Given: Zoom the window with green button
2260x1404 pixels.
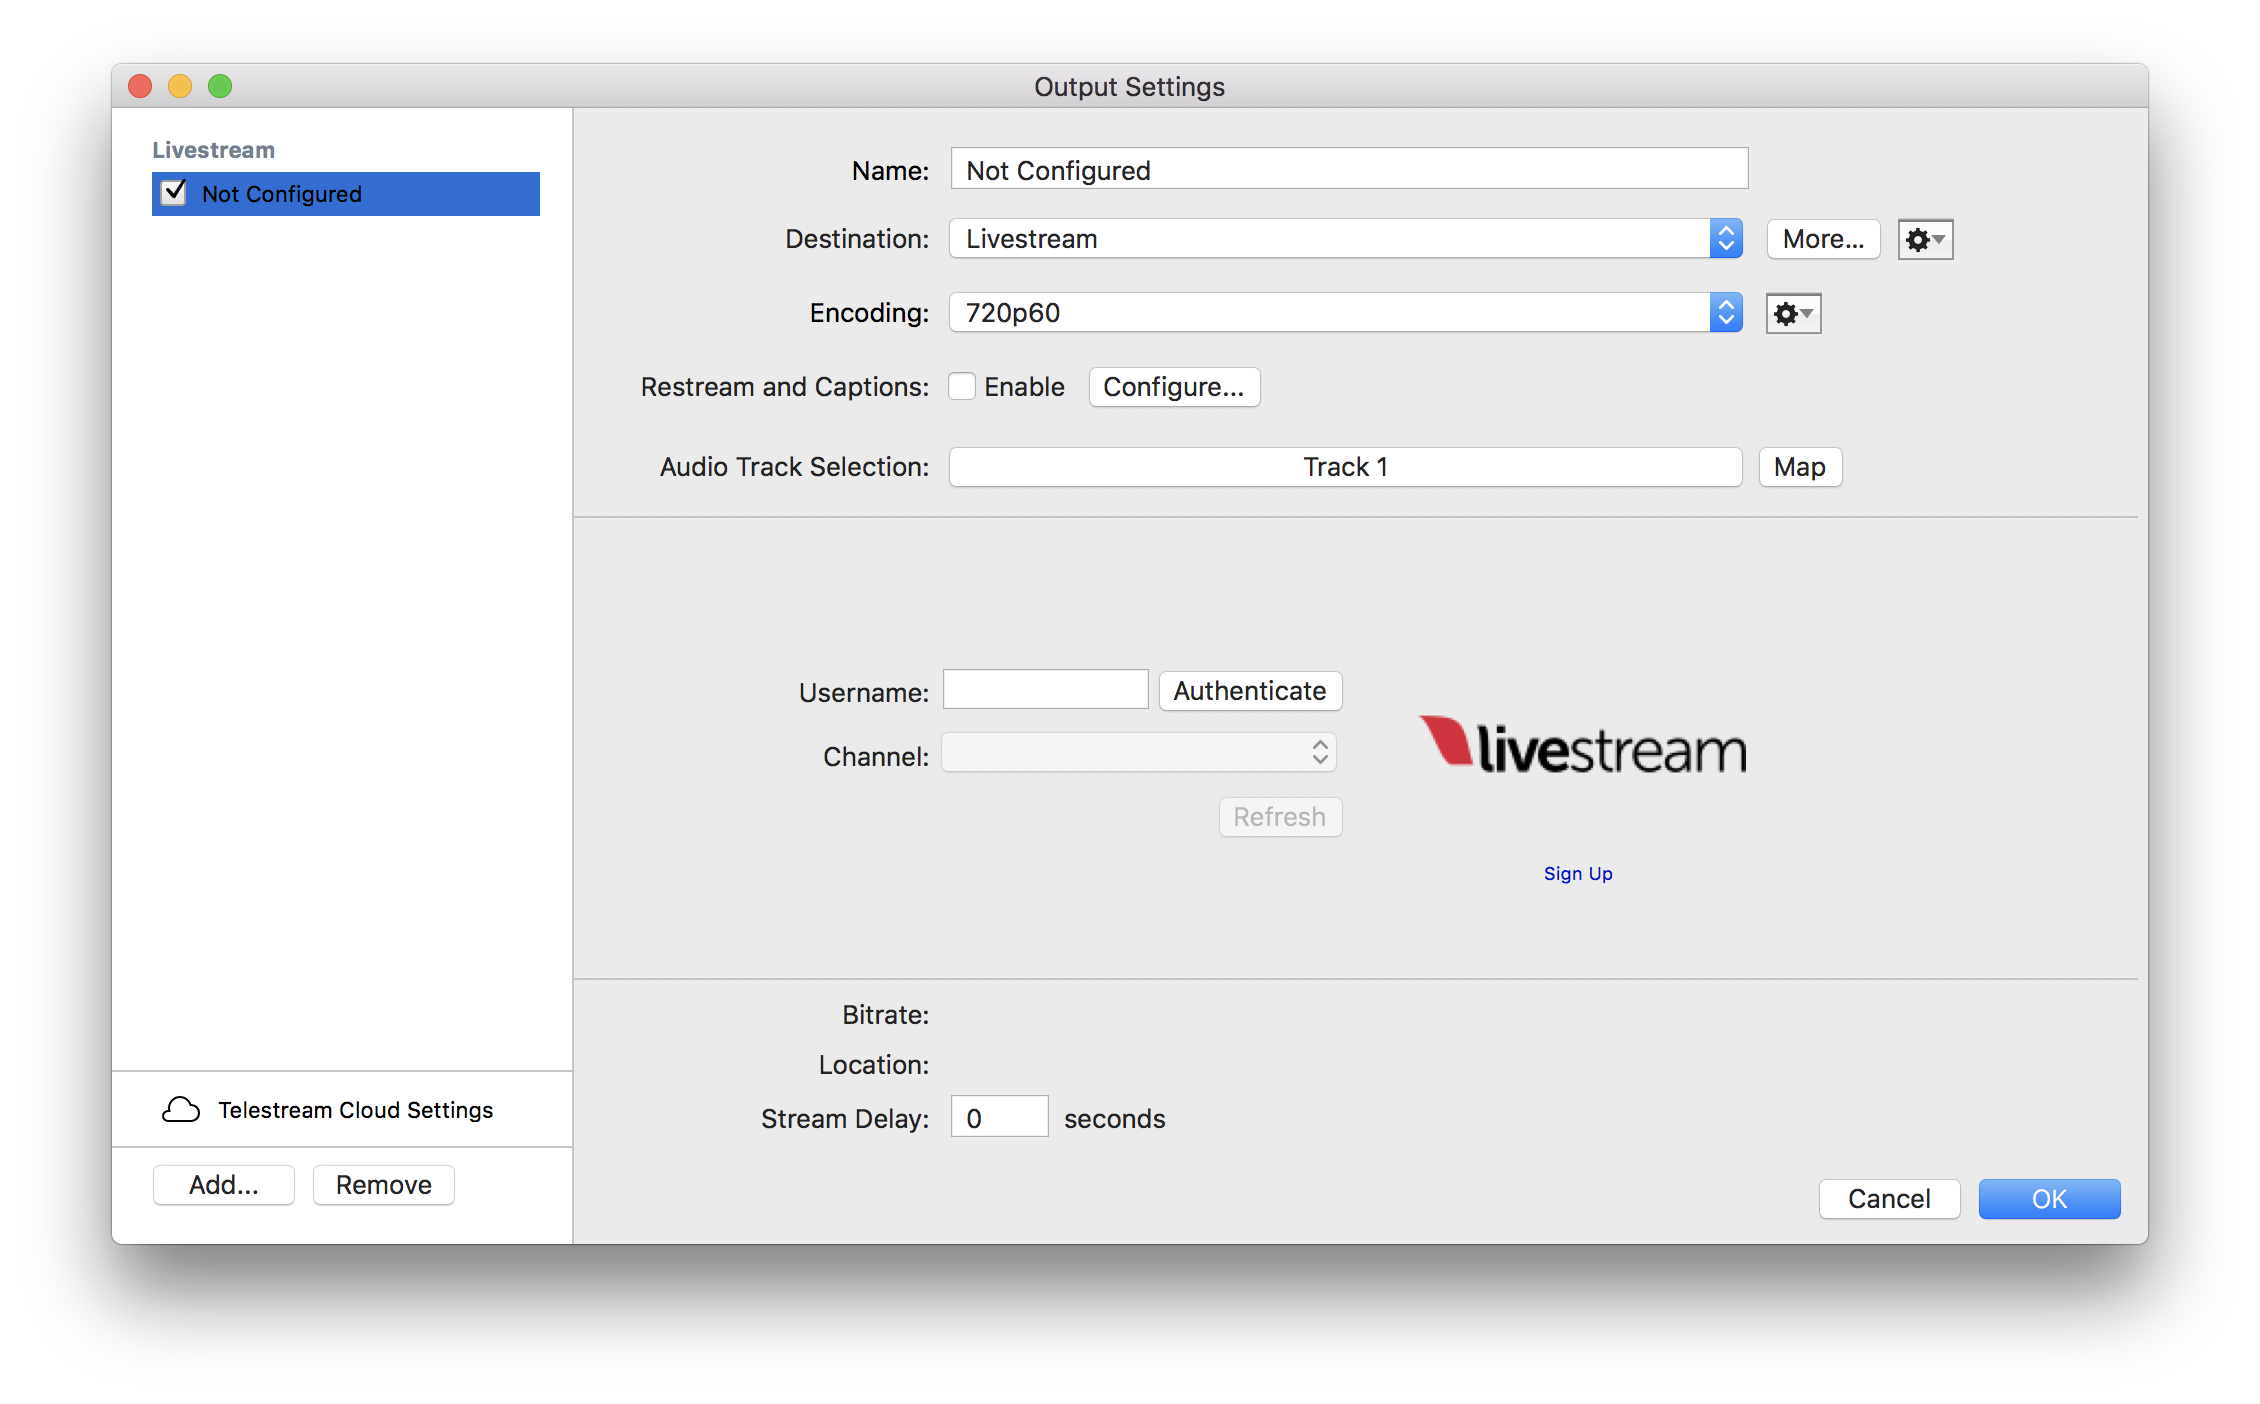Looking at the screenshot, I should (220, 86).
